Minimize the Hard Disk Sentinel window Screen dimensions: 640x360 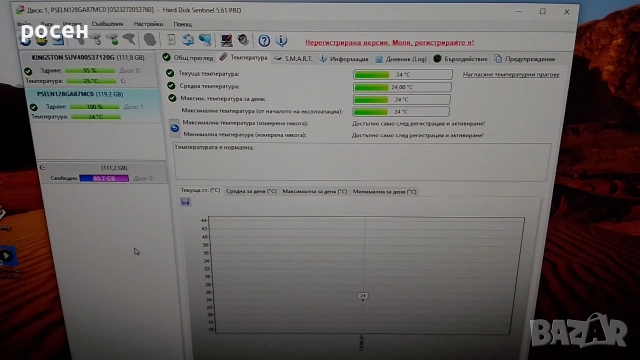519,11
